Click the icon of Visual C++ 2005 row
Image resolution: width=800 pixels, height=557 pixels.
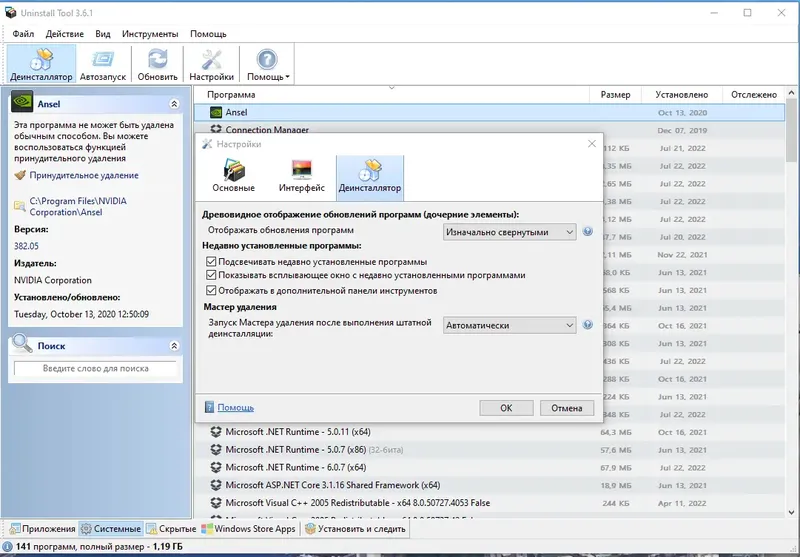pyautogui.click(x=216, y=503)
